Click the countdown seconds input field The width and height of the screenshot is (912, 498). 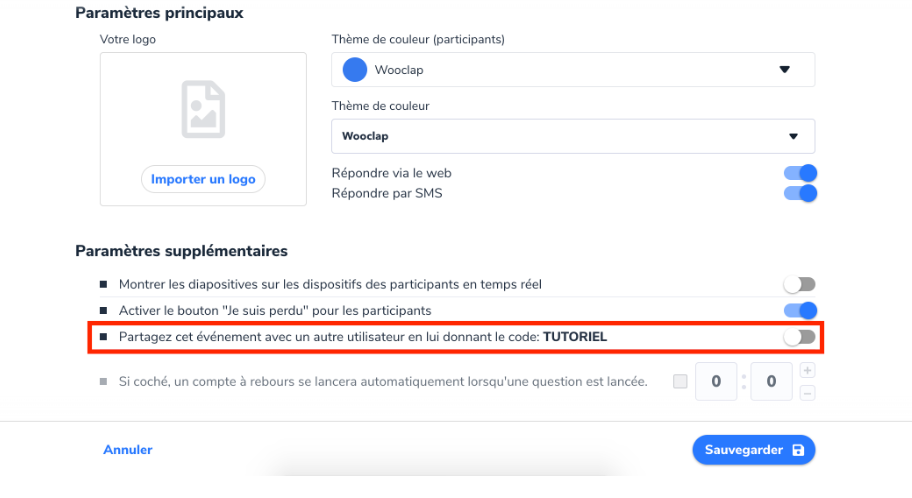click(771, 382)
